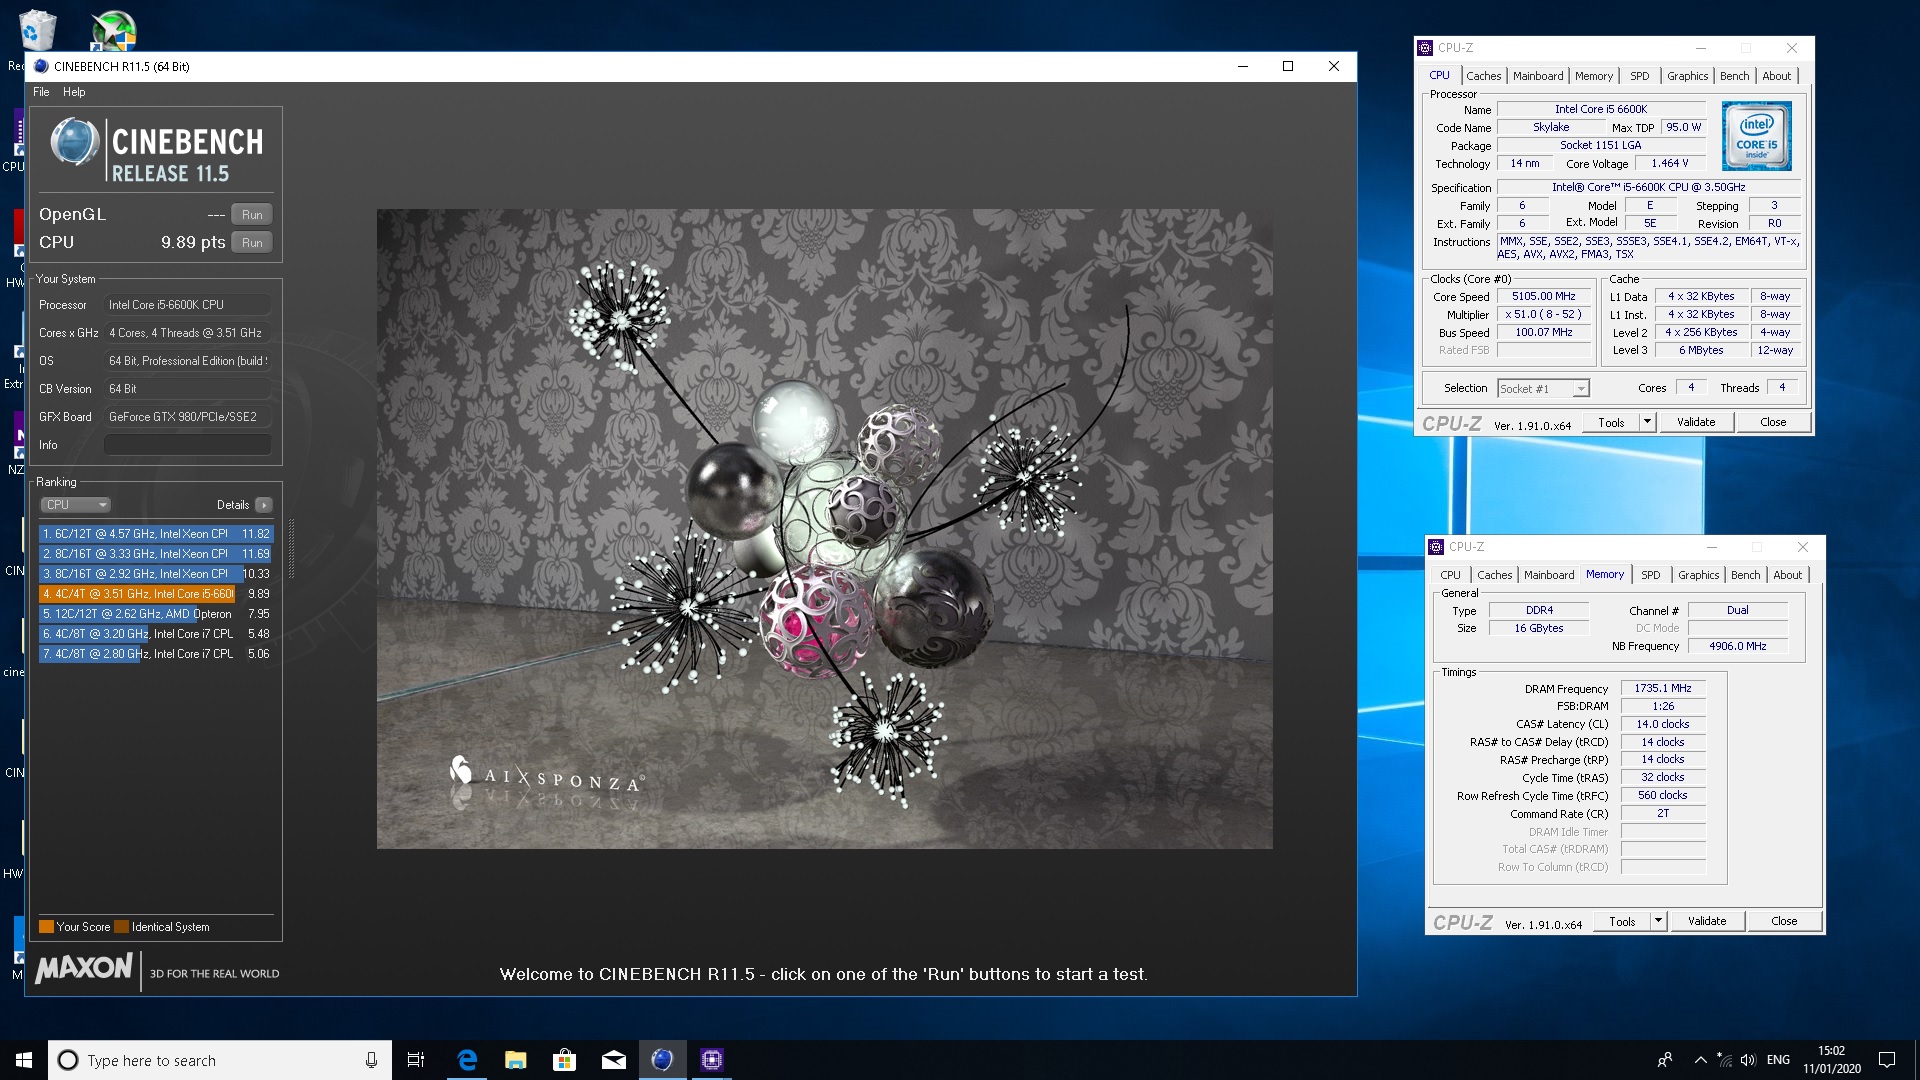
Task: Click top CPU-Z window title icon
Action: click(x=1425, y=48)
